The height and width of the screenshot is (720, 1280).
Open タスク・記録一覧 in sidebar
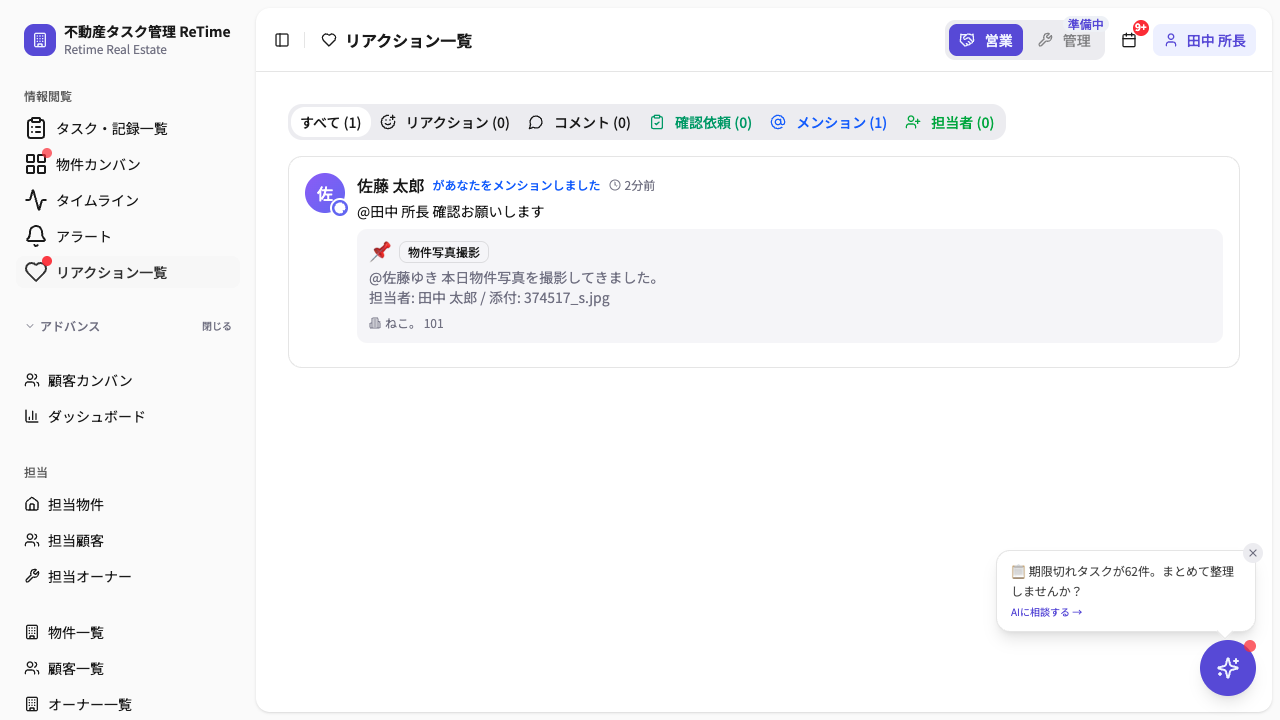128,128
